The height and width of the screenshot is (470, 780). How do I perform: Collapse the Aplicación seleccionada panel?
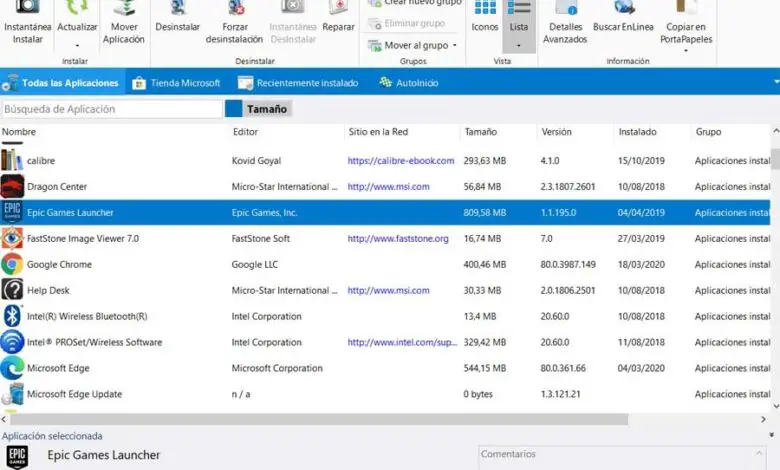(x=772, y=435)
